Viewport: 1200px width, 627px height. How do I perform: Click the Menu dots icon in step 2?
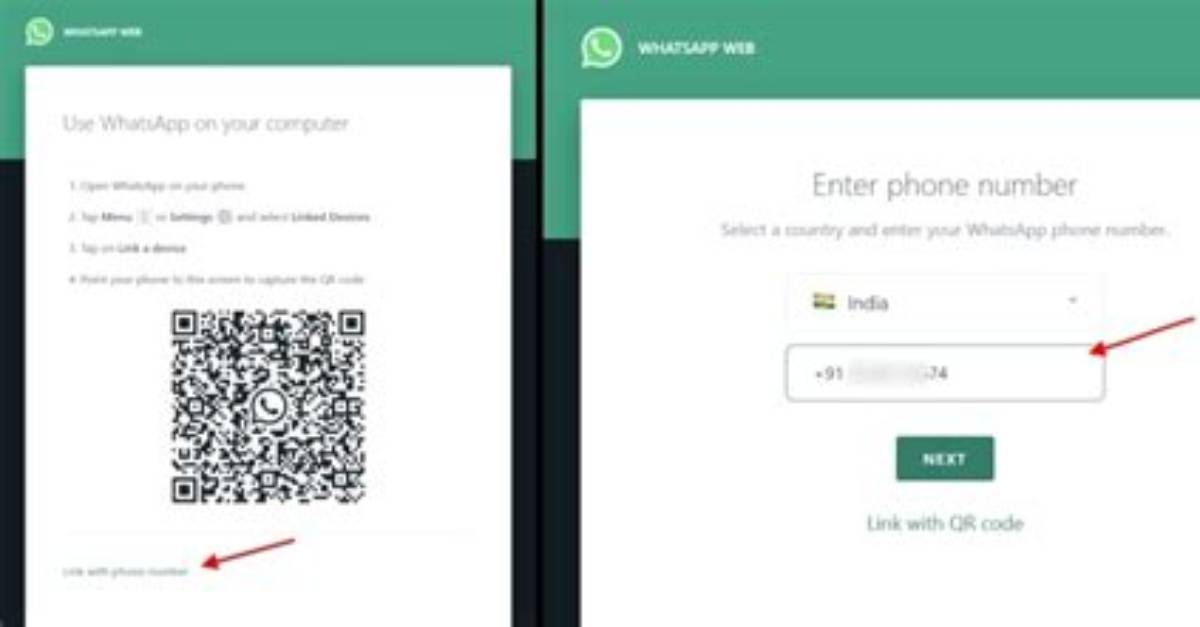(143, 217)
